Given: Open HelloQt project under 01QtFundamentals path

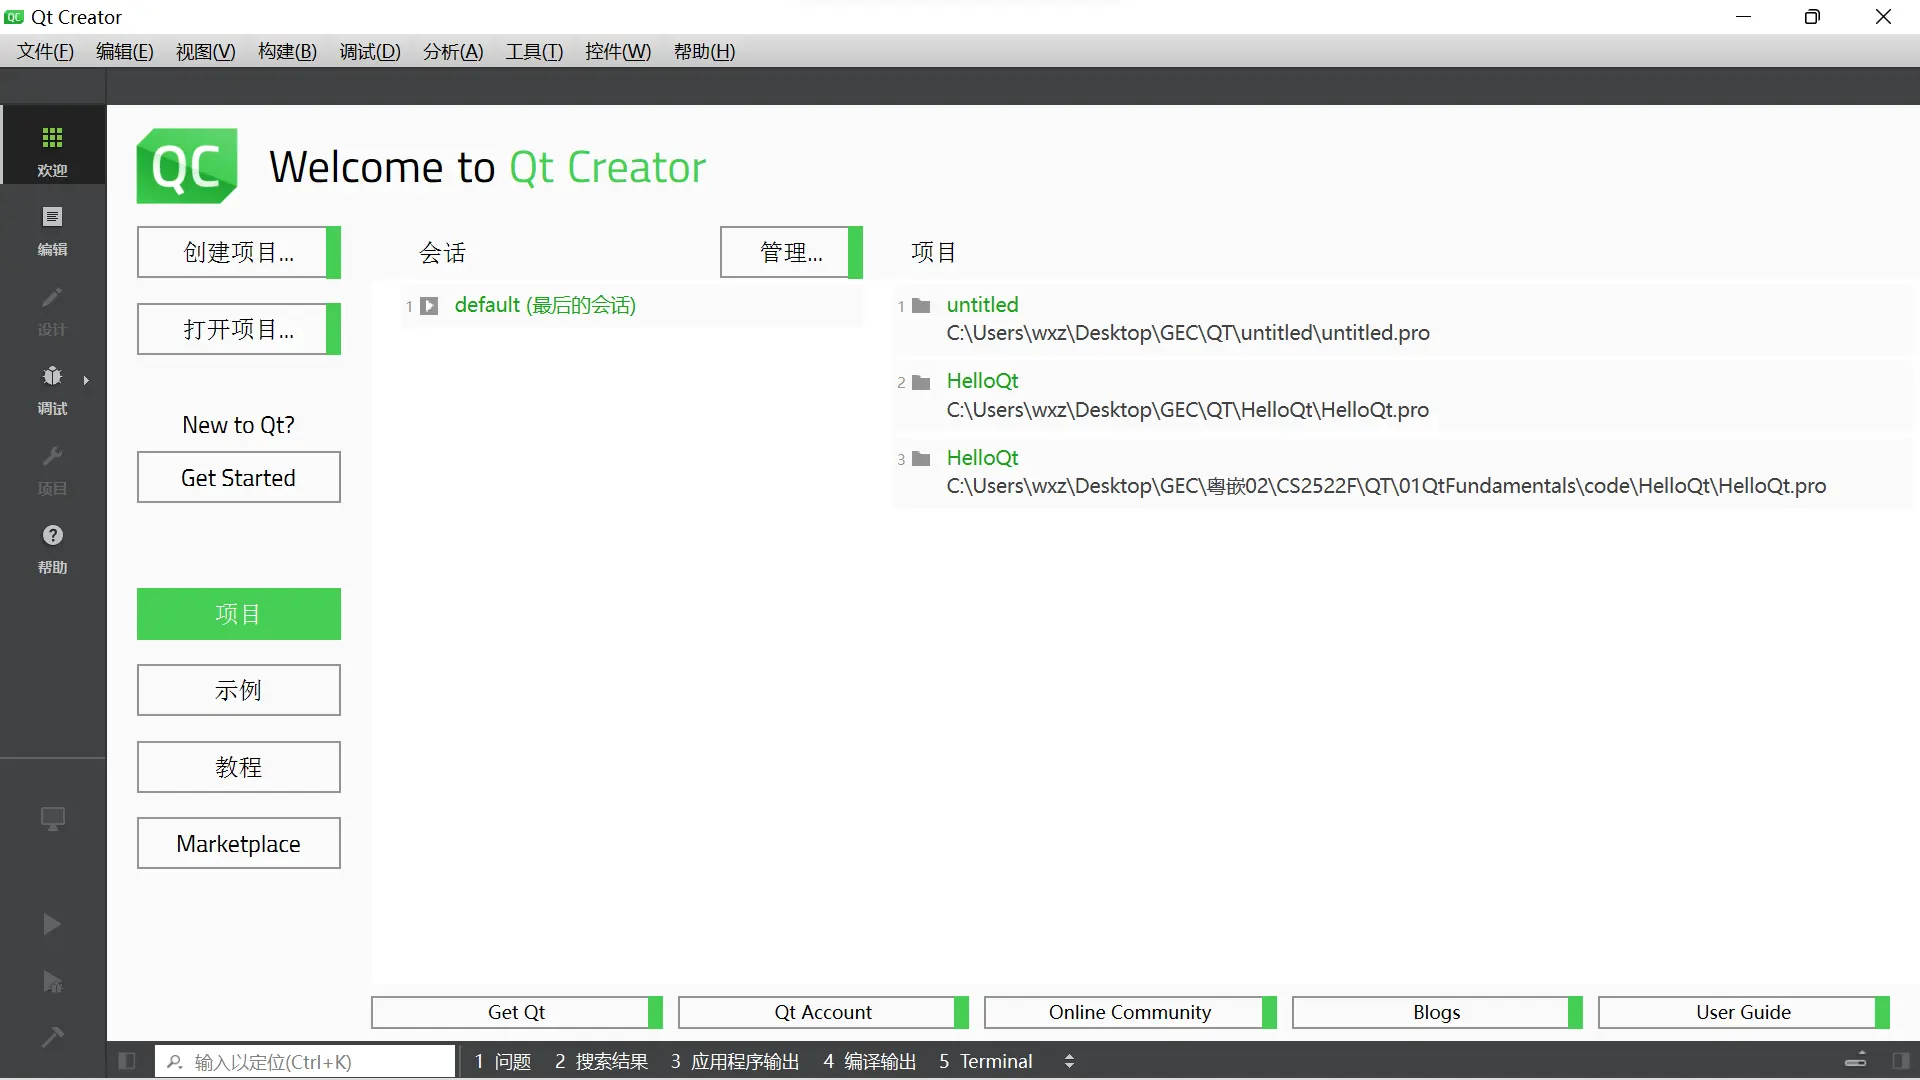Looking at the screenshot, I should click(x=1403, y=472).
